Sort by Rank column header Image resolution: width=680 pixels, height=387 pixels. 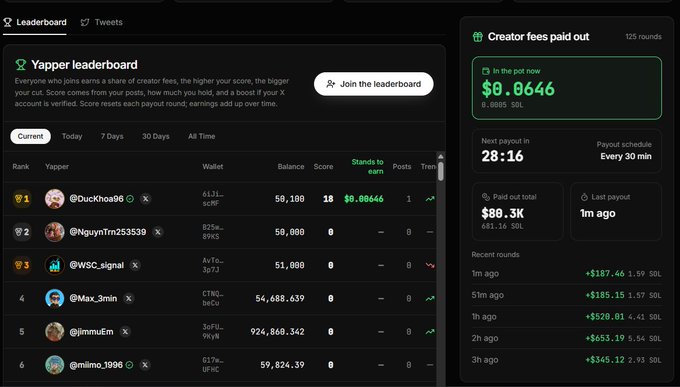(21, 167)
